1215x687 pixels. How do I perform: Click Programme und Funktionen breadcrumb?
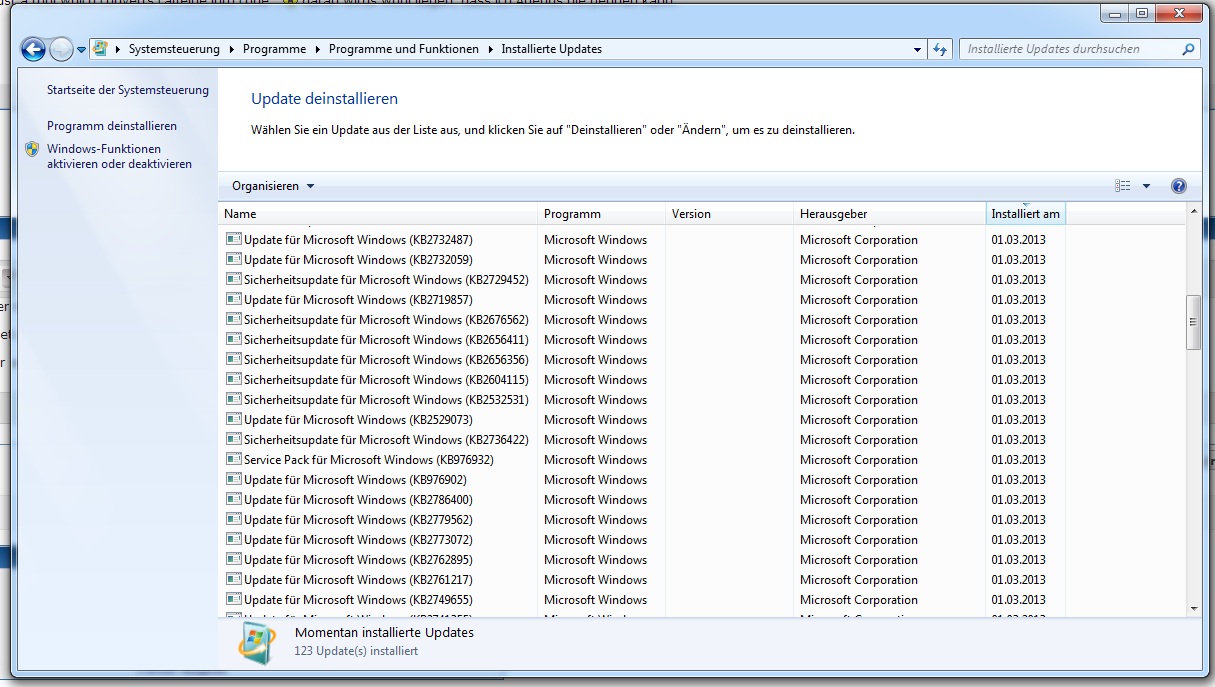point(403,49)
